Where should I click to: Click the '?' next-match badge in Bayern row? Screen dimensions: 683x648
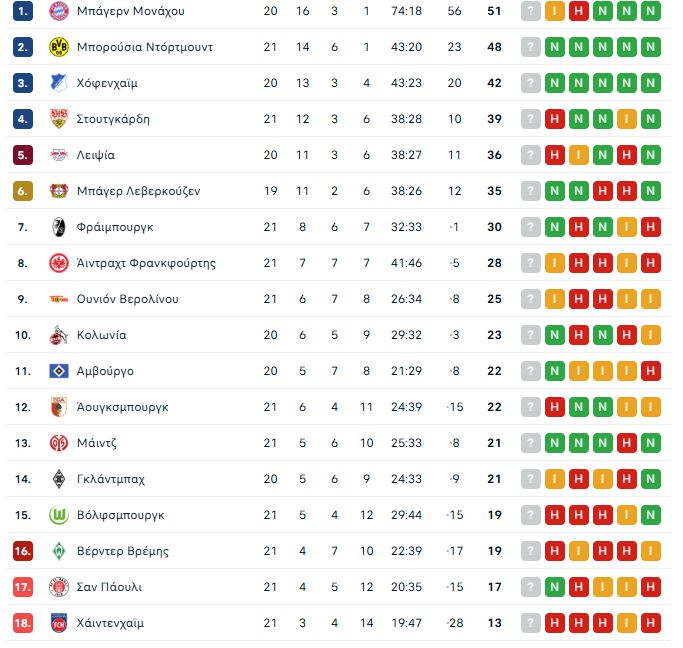tap(531, 11)
